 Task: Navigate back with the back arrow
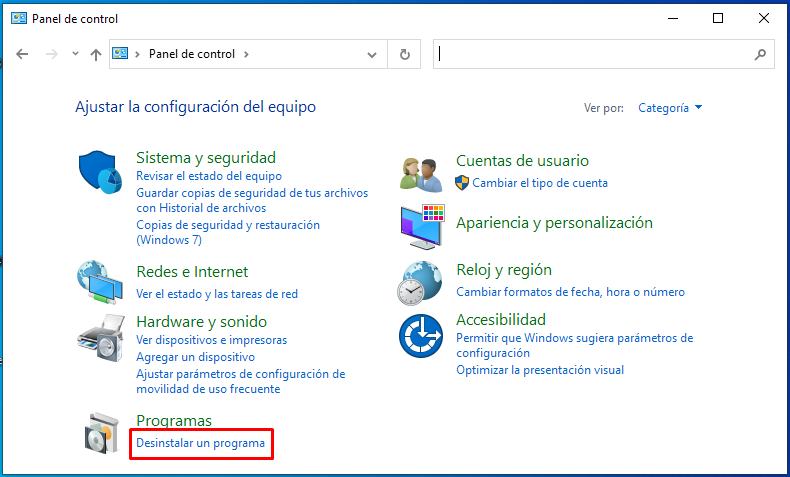[23, 55]
